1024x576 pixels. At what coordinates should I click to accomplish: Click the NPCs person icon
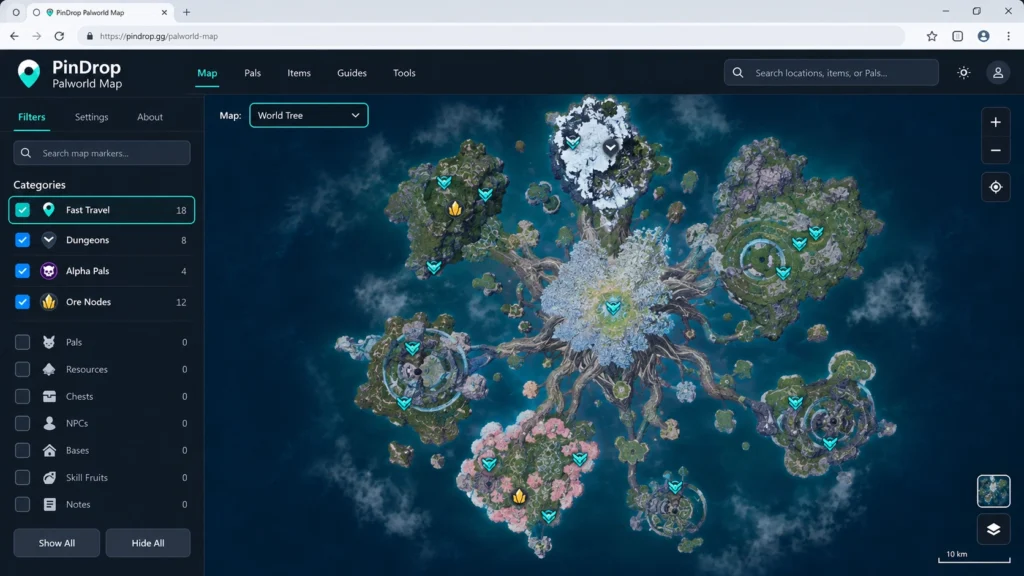pos(49,423)
